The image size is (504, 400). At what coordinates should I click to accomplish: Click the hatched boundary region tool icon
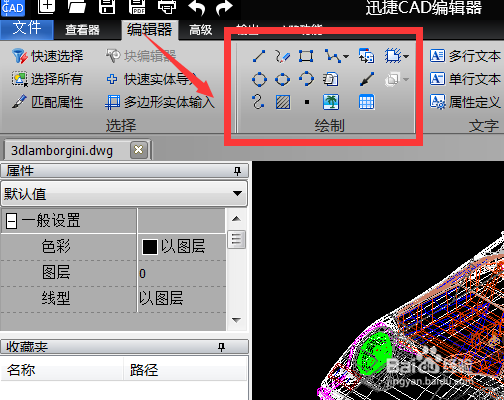click(393, 56)
